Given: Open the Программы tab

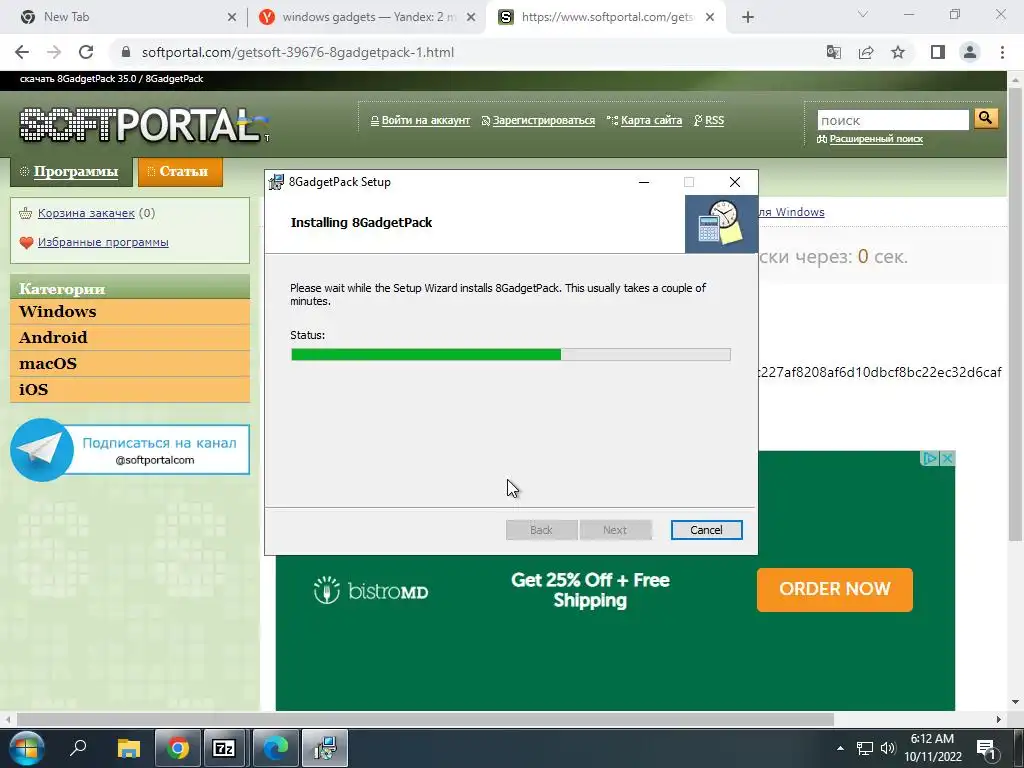Looking at the screenshot, I should coord(71,172).
